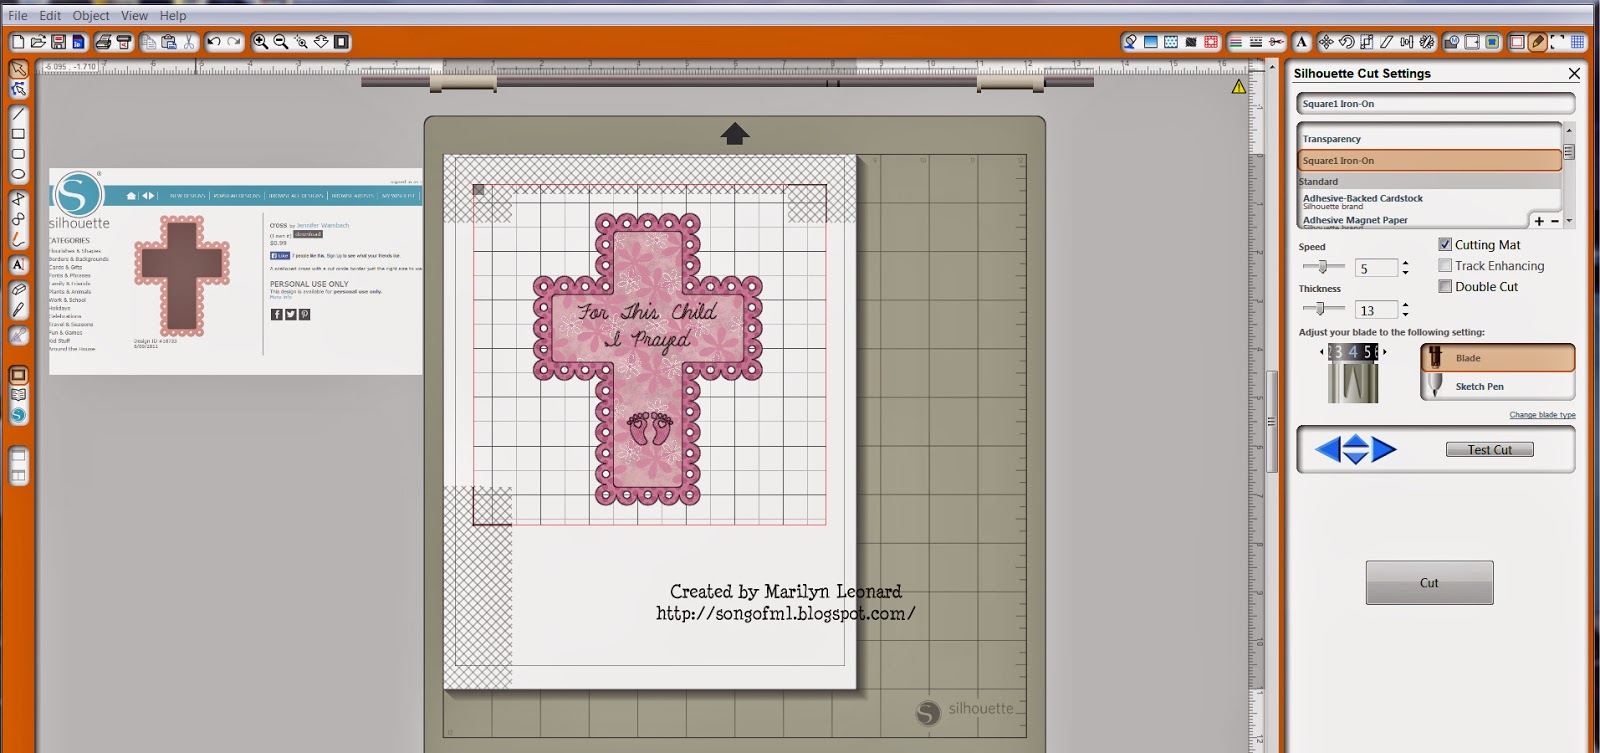Image resolution: width=1600 pixels, height=753 pixels.
Task: Select the arrow Select tool
Action: pyautogui.click(x=18, y=69)
